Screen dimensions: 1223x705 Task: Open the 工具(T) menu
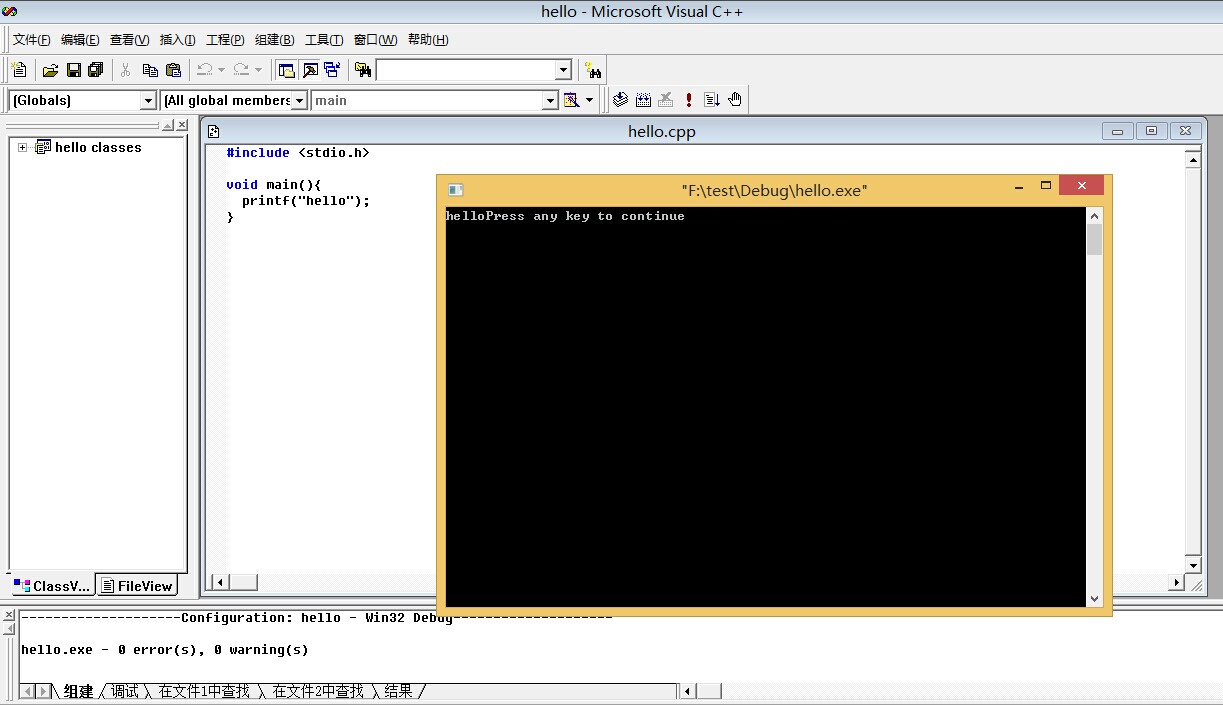tap(324, 40)
